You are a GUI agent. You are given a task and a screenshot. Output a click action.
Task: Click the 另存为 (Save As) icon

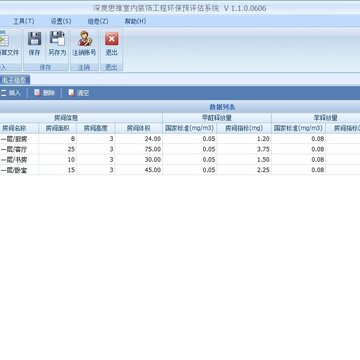57,39
